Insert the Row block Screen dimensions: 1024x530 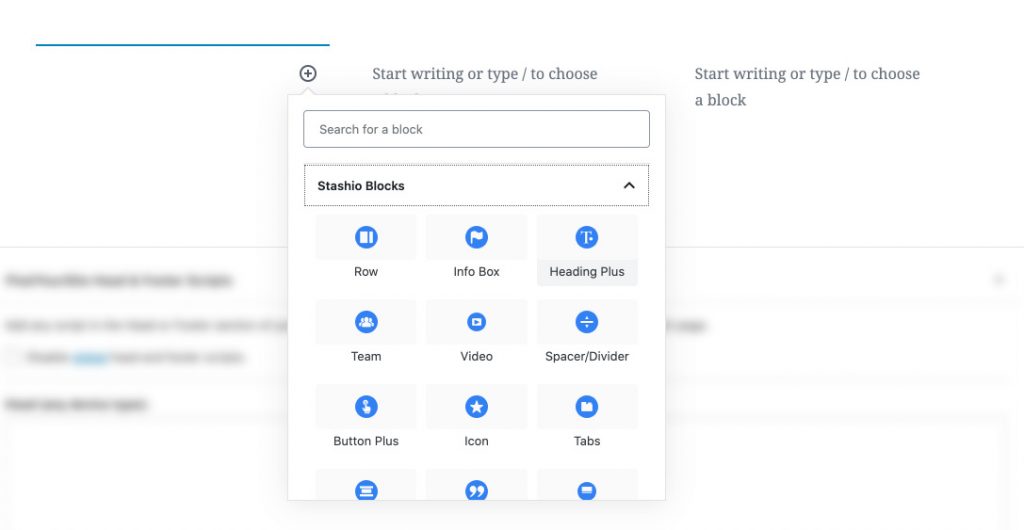coord(366,250)
